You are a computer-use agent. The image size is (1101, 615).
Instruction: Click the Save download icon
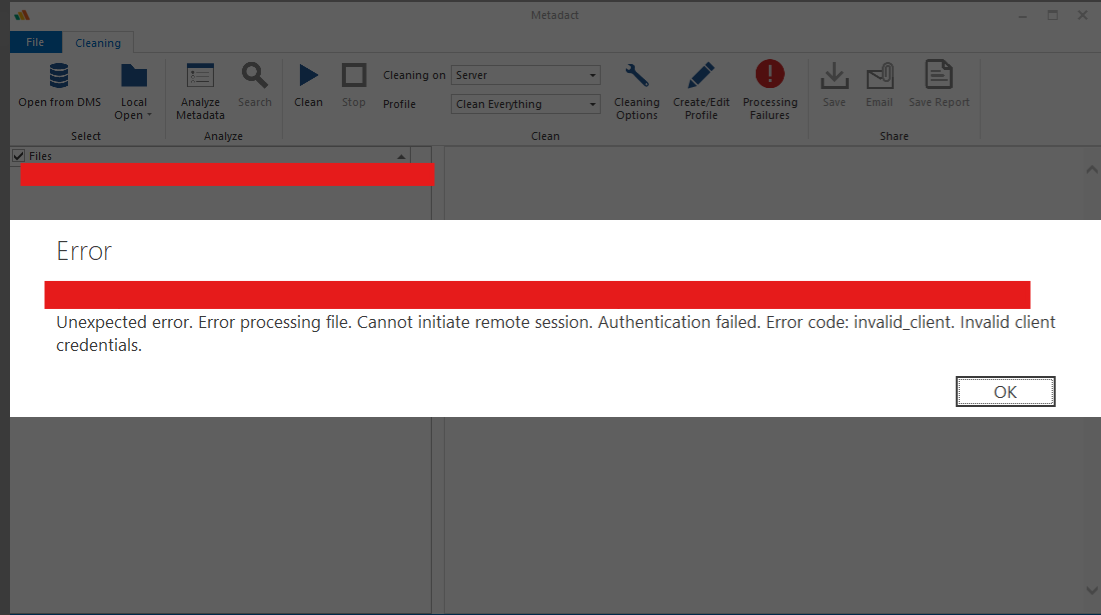coord(834,77)
